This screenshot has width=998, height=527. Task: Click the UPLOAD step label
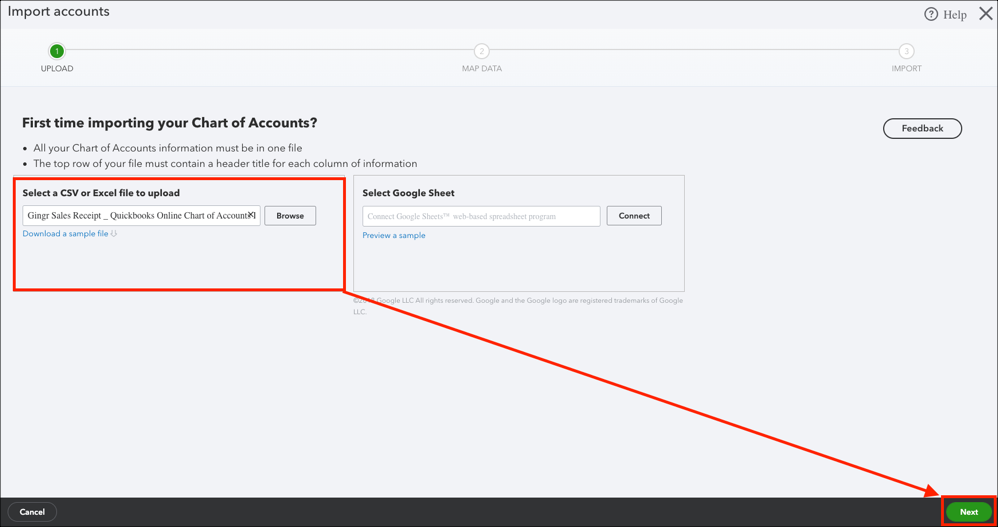(57, 69)
